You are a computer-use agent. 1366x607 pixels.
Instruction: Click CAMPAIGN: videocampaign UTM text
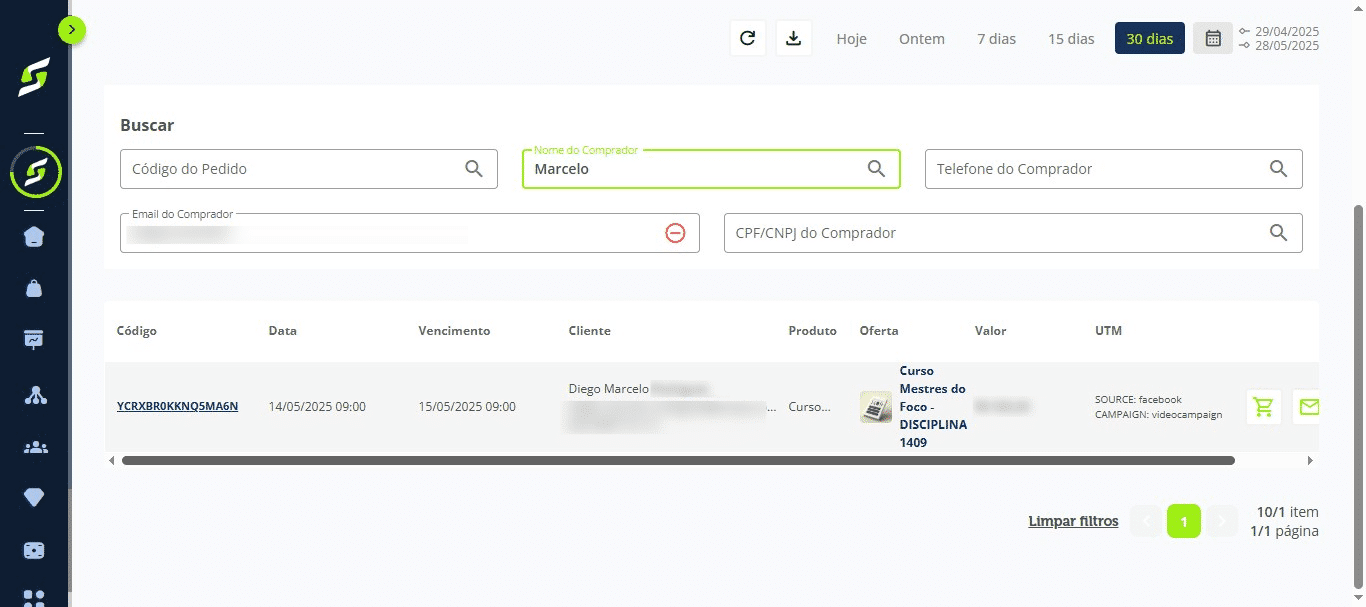click(1158, 414)
